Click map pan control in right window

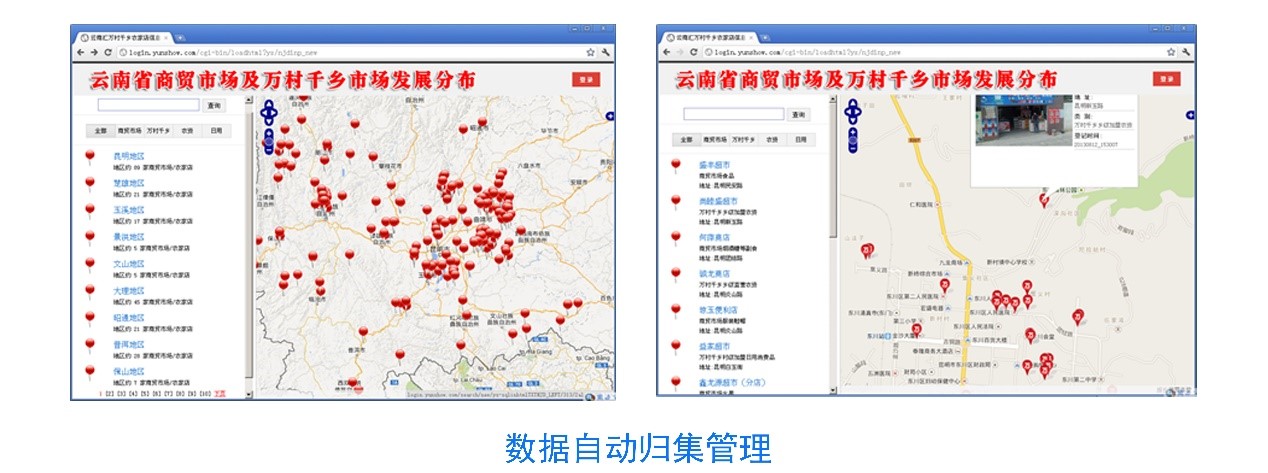[852, 112]
